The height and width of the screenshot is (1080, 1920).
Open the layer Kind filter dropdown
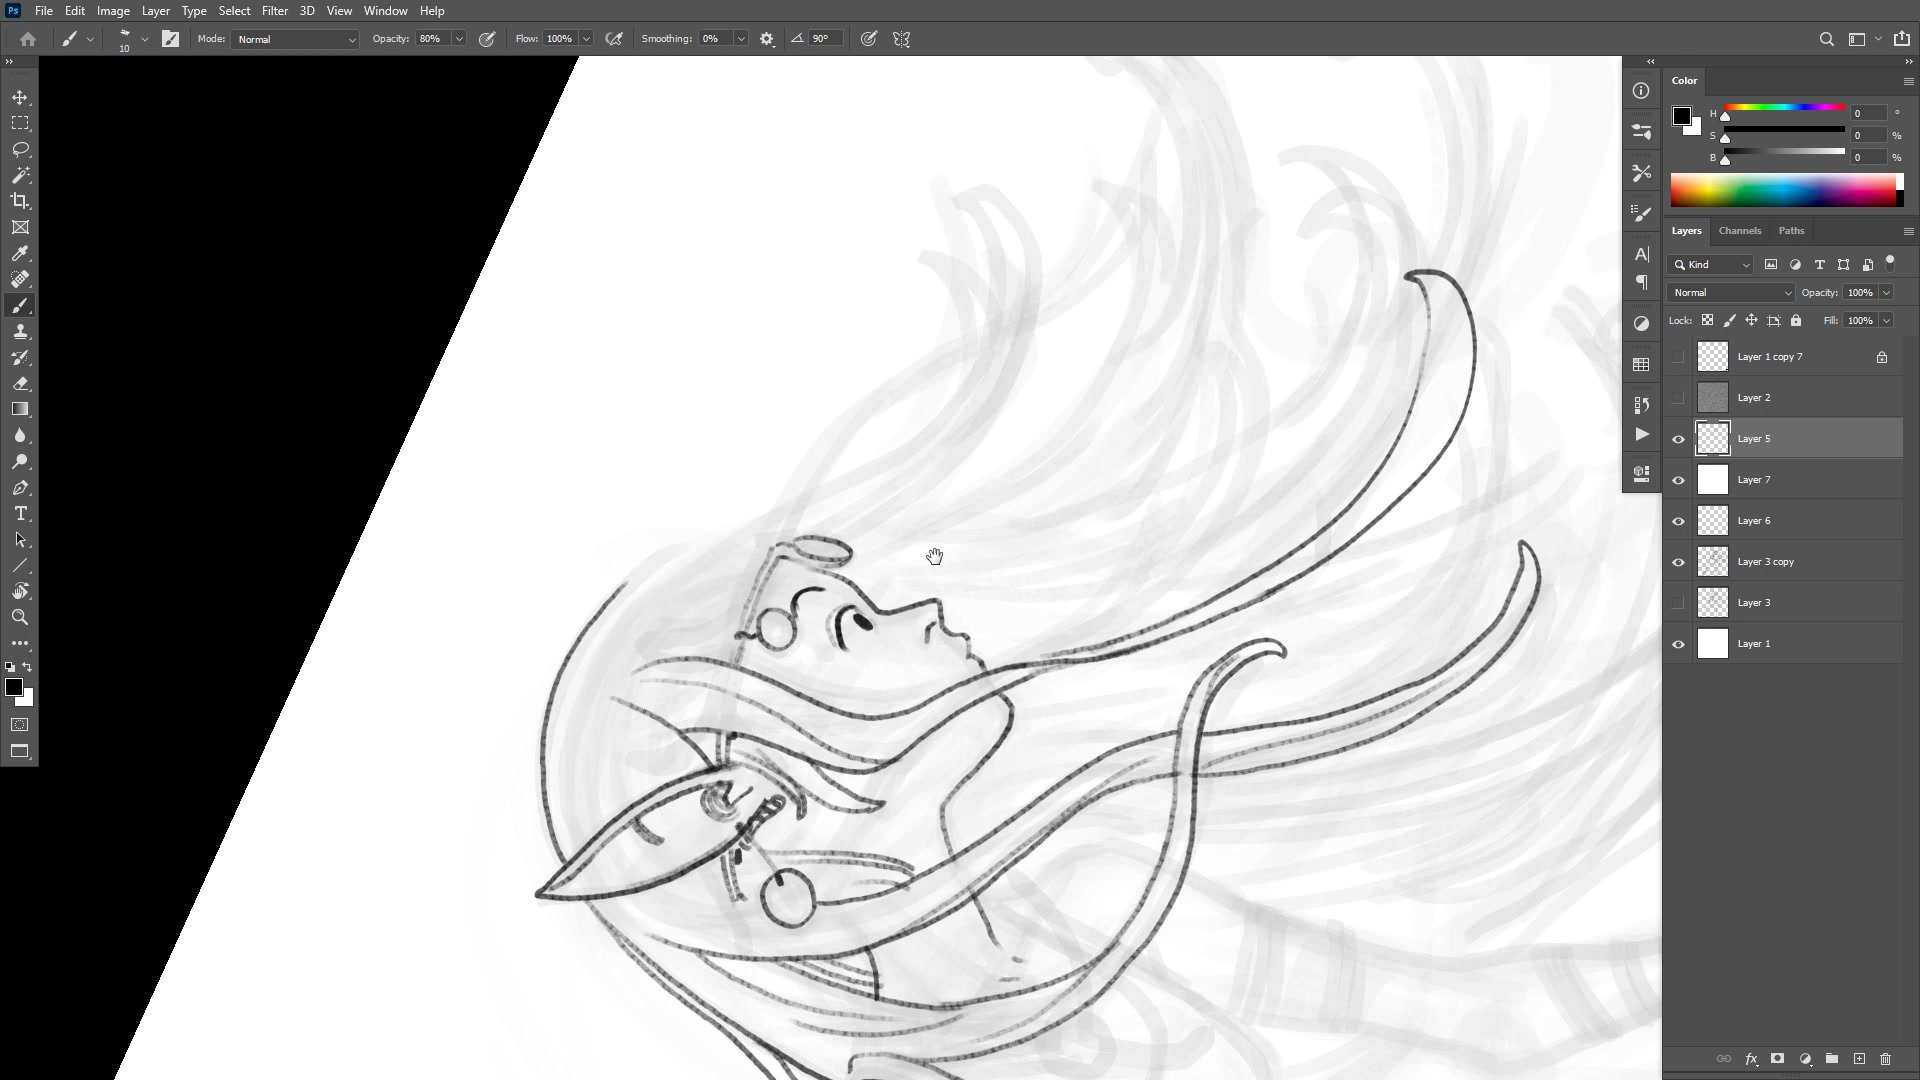tap(1711, 265)
